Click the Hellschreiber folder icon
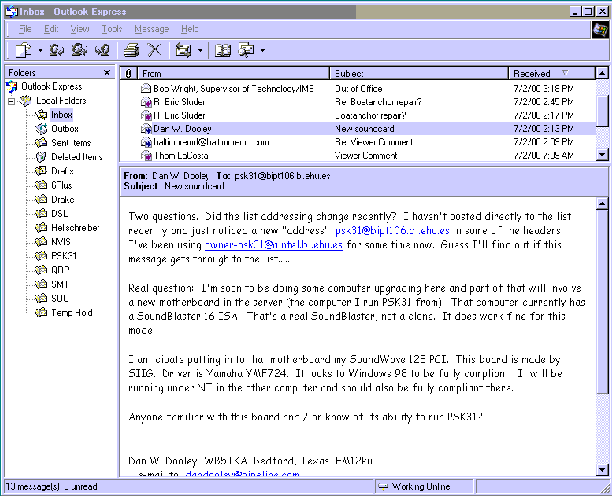 coord(41,228)
